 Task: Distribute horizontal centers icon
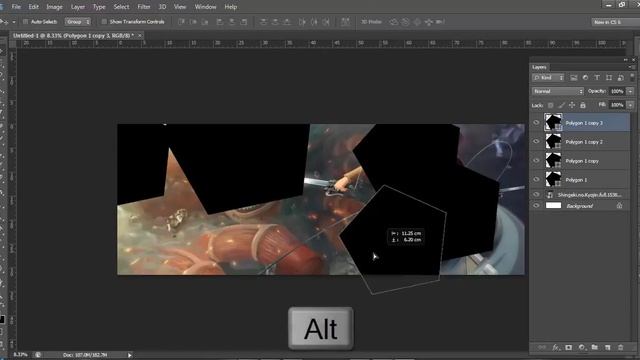click(x=314, y=22)
